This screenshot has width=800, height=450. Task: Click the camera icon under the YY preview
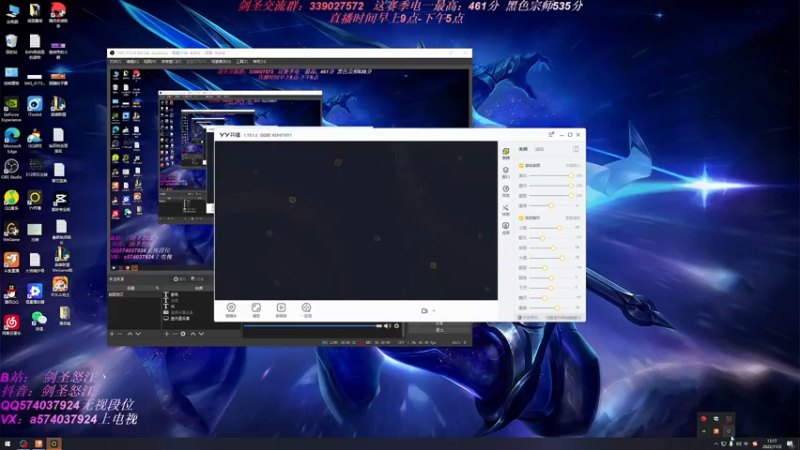click(x=424, y=310)
